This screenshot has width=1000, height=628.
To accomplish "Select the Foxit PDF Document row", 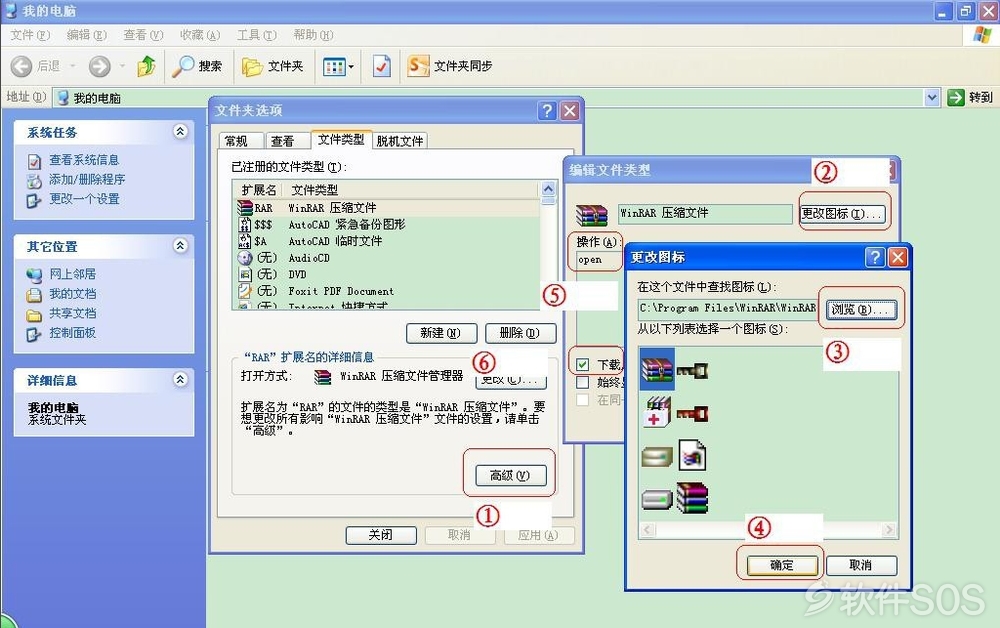I will [x=386, y=291].
